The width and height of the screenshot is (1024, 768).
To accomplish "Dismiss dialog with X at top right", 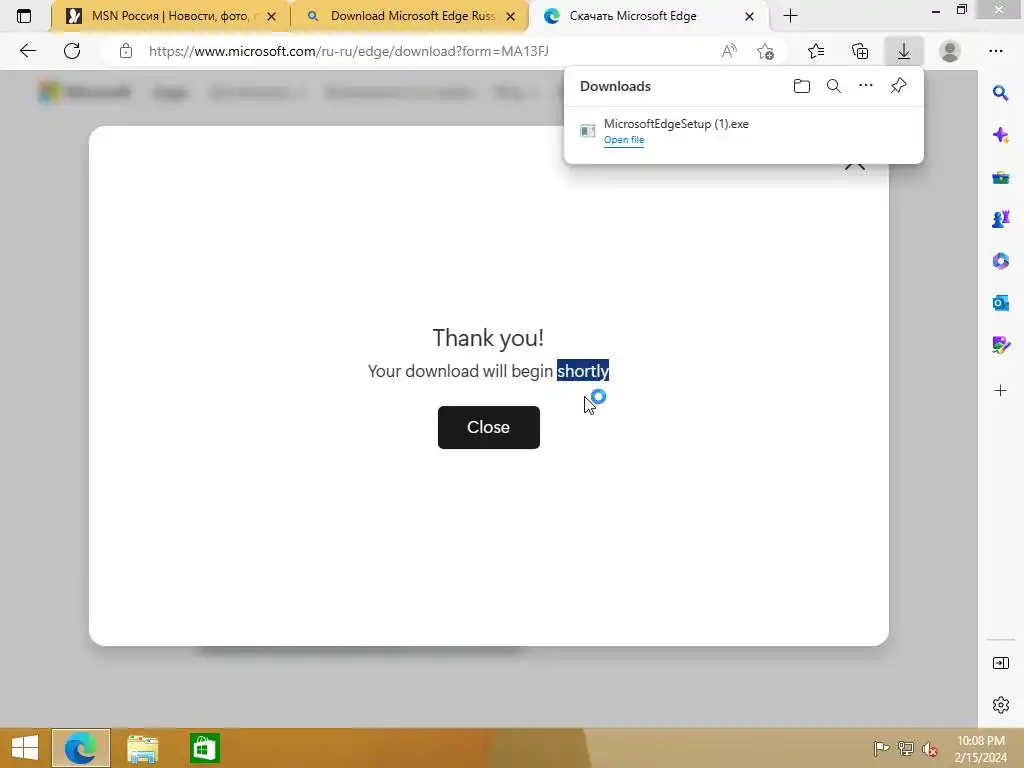I will point(854,165).
